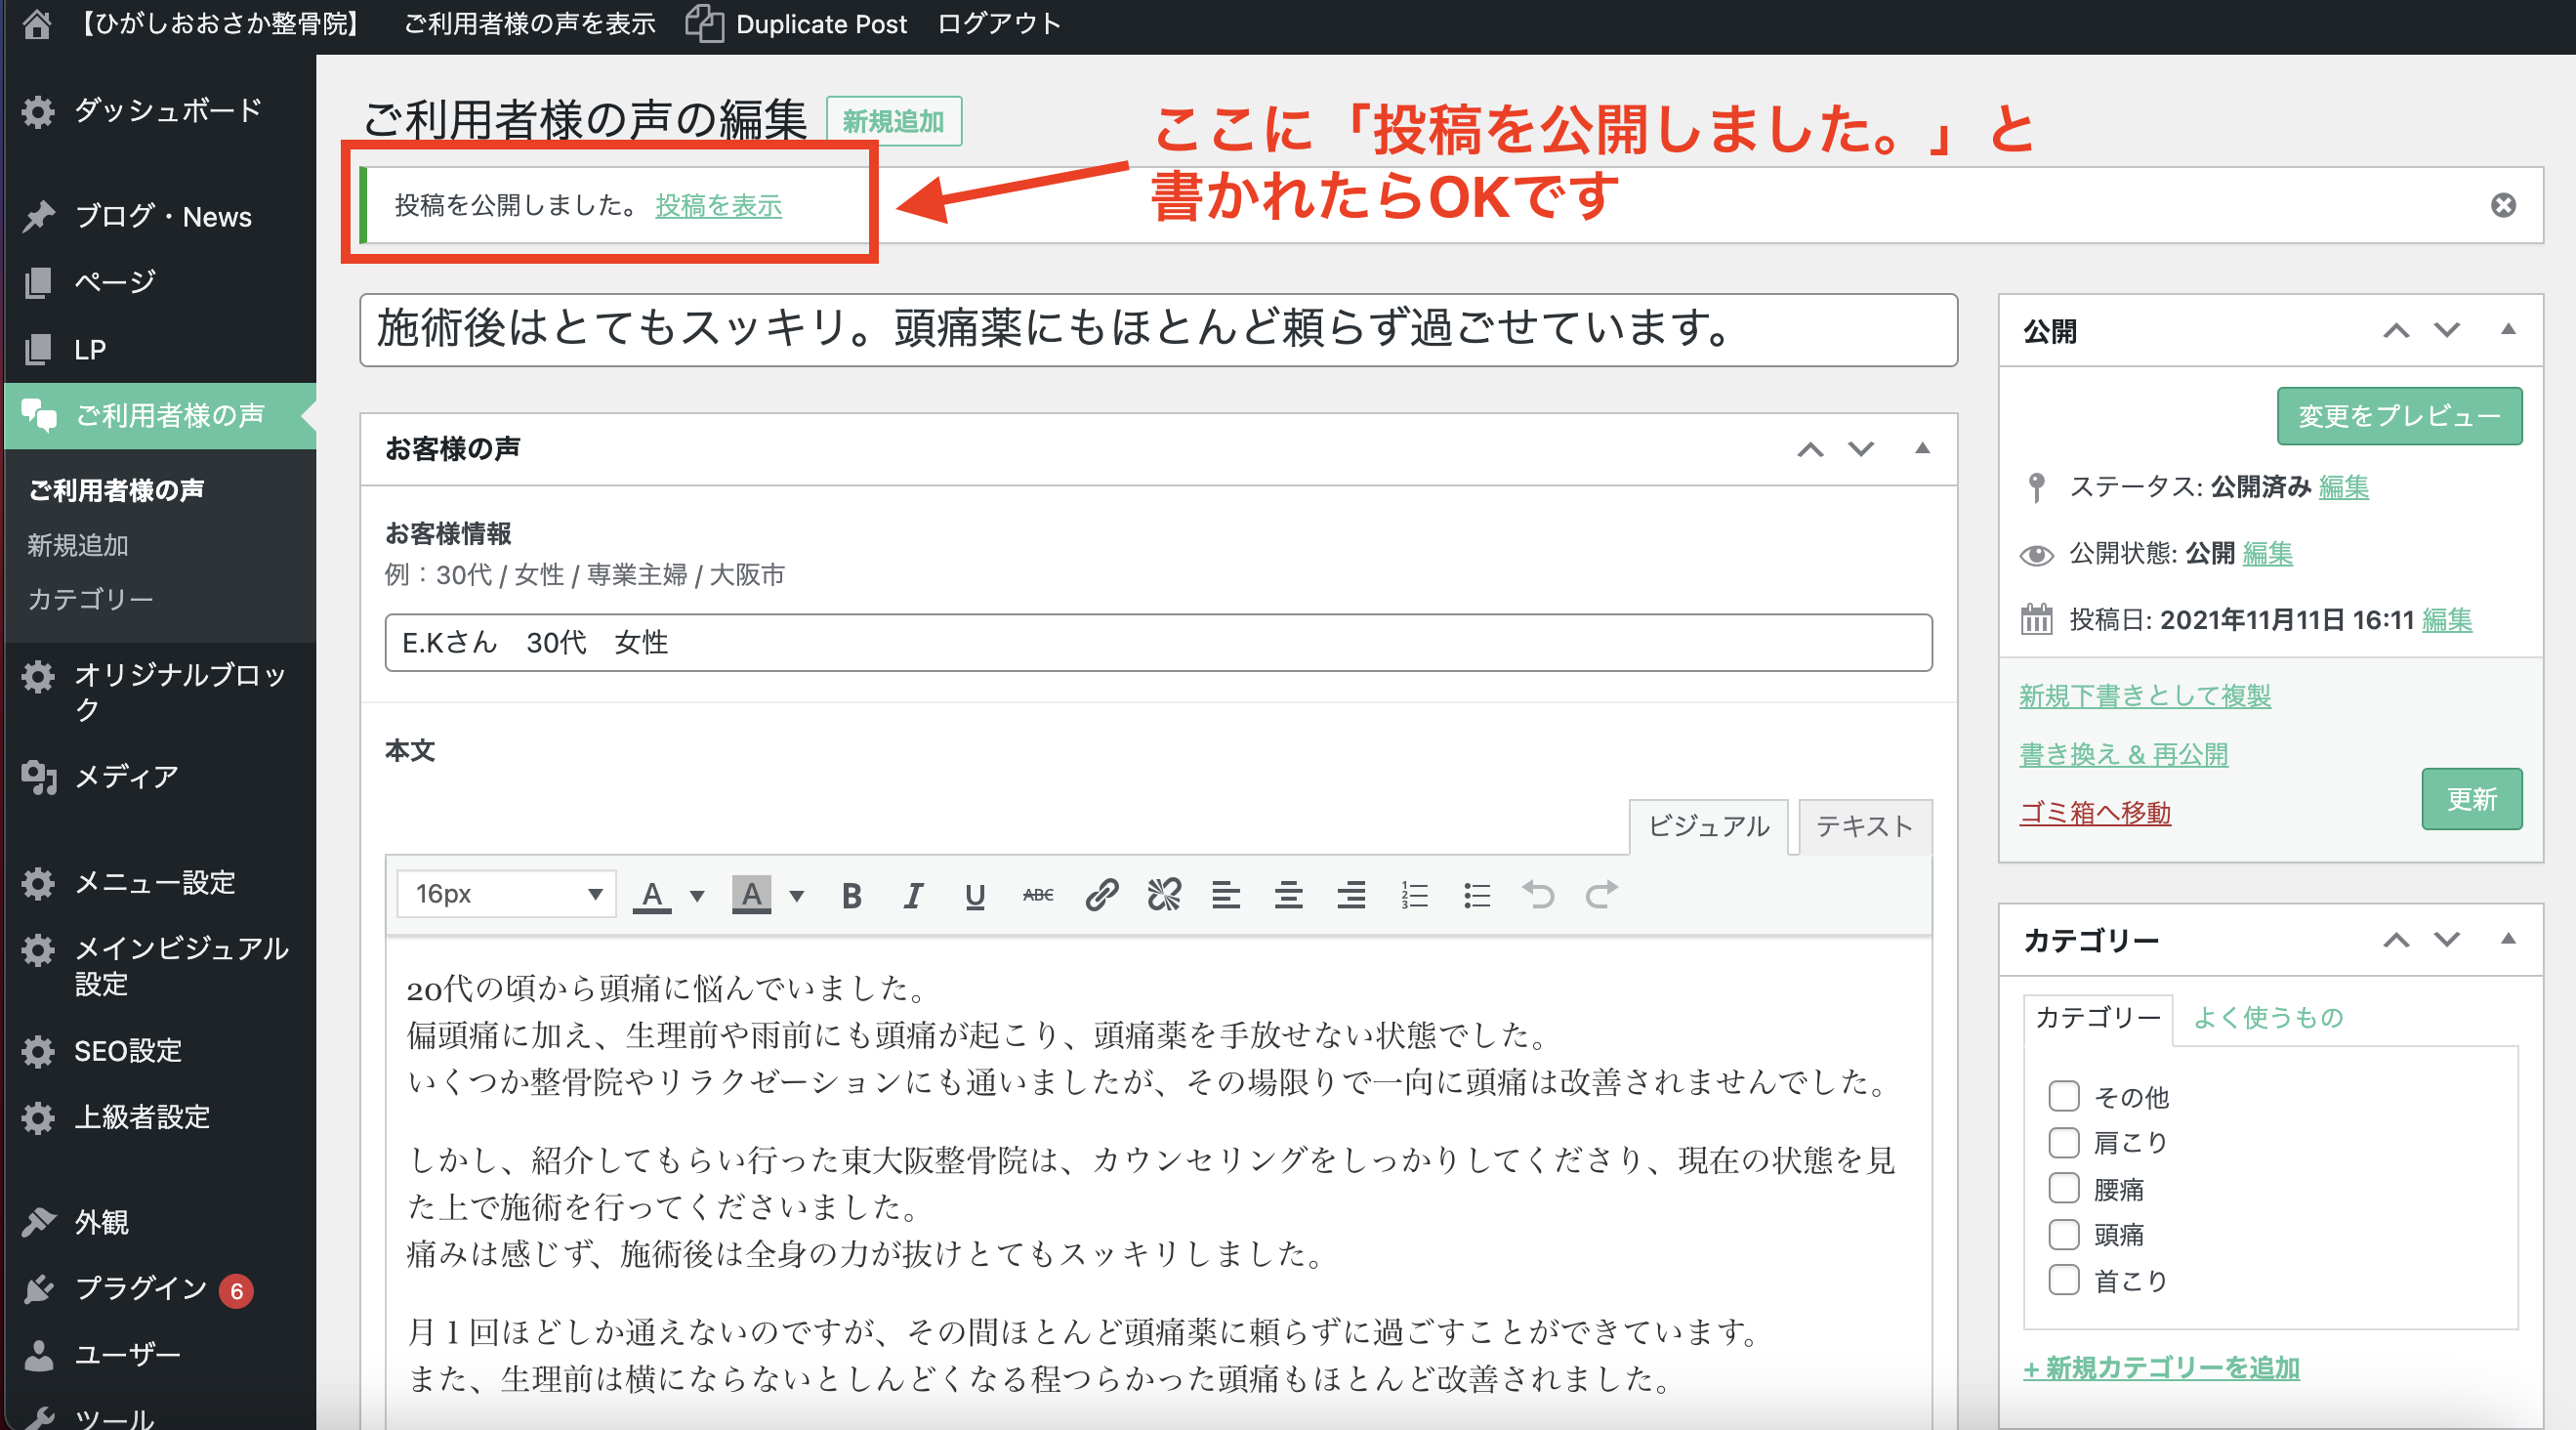Tick the 肩こり category checkbox
The height and width of the screenshot is (1430, 2576).
[2063, 1142]
